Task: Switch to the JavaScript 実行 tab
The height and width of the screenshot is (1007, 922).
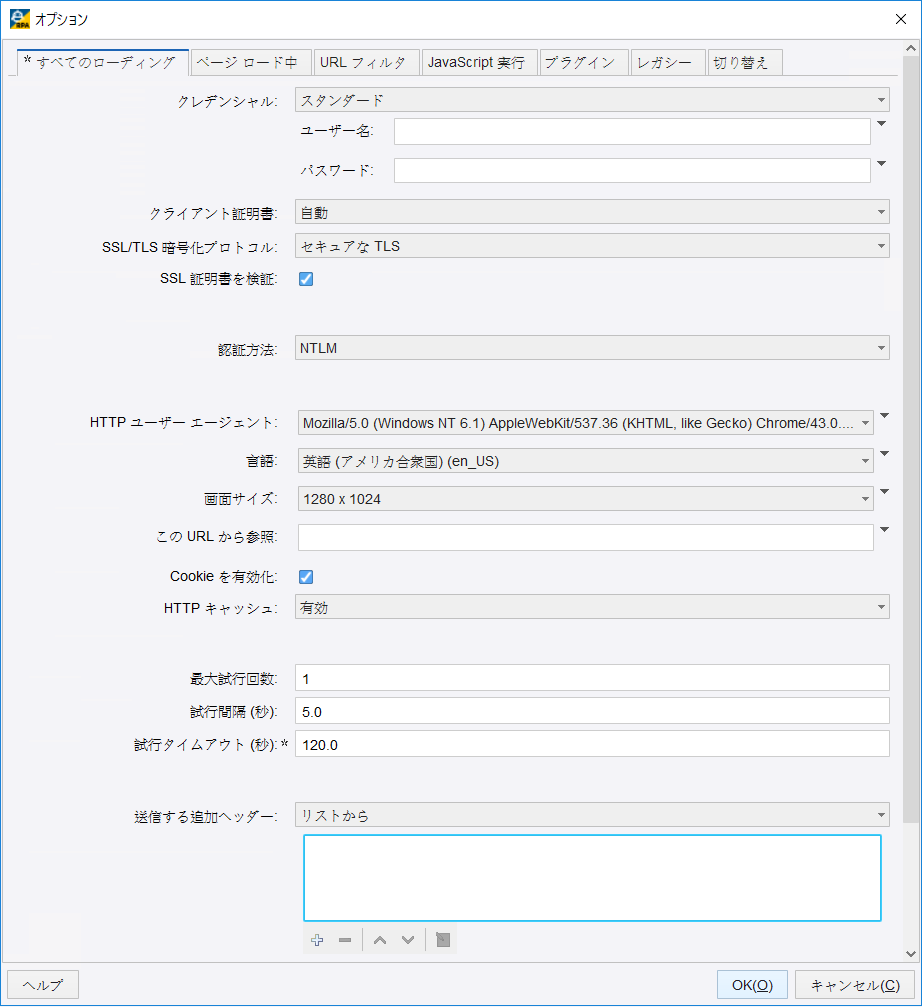Action: tap(478, 62)
